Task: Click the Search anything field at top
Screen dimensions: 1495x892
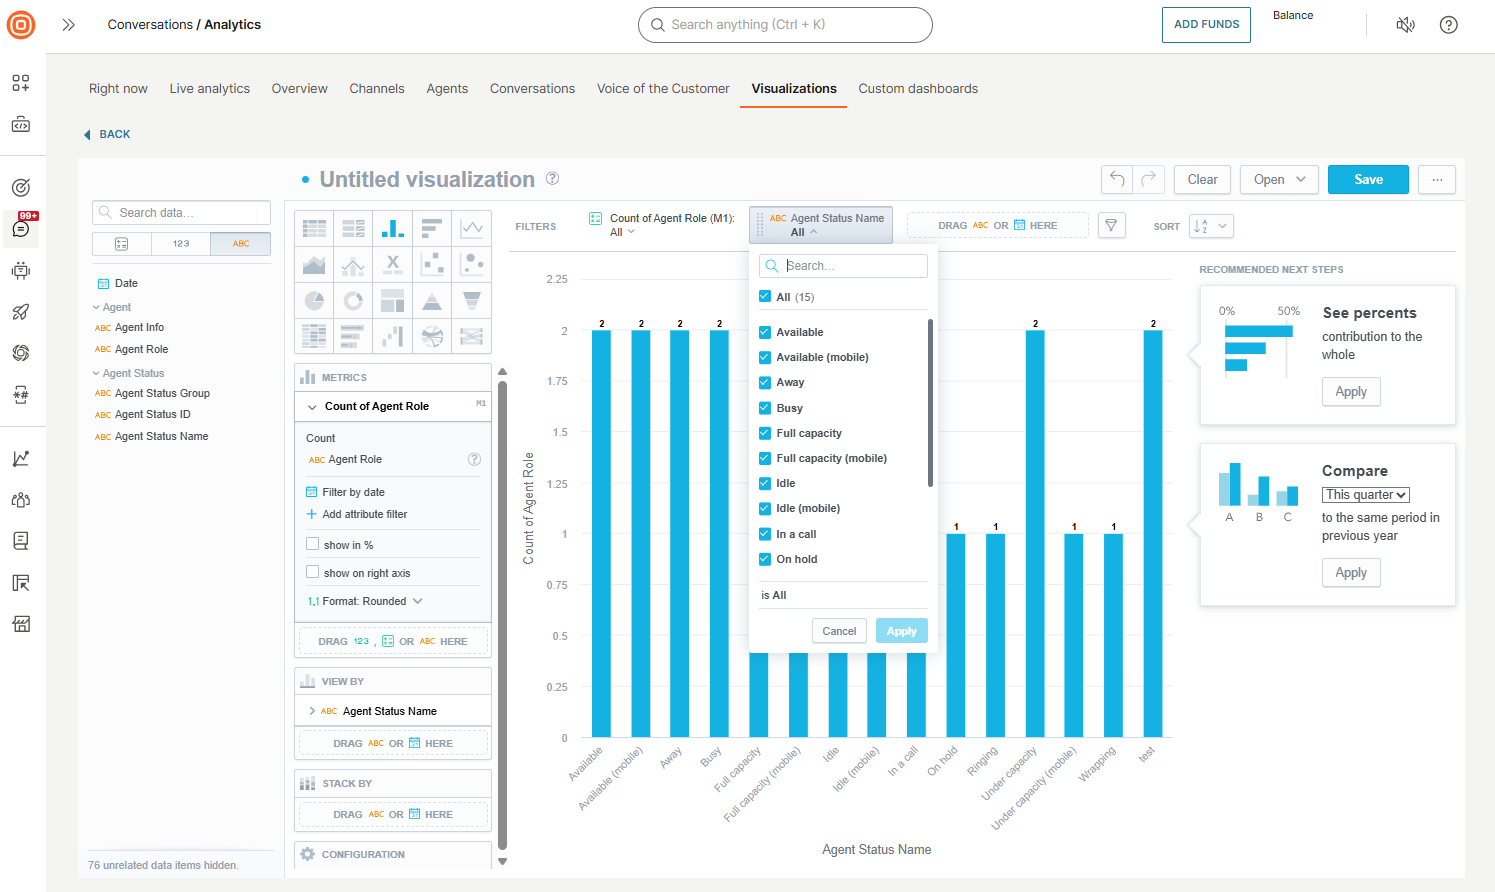Action: pos(784,25)
